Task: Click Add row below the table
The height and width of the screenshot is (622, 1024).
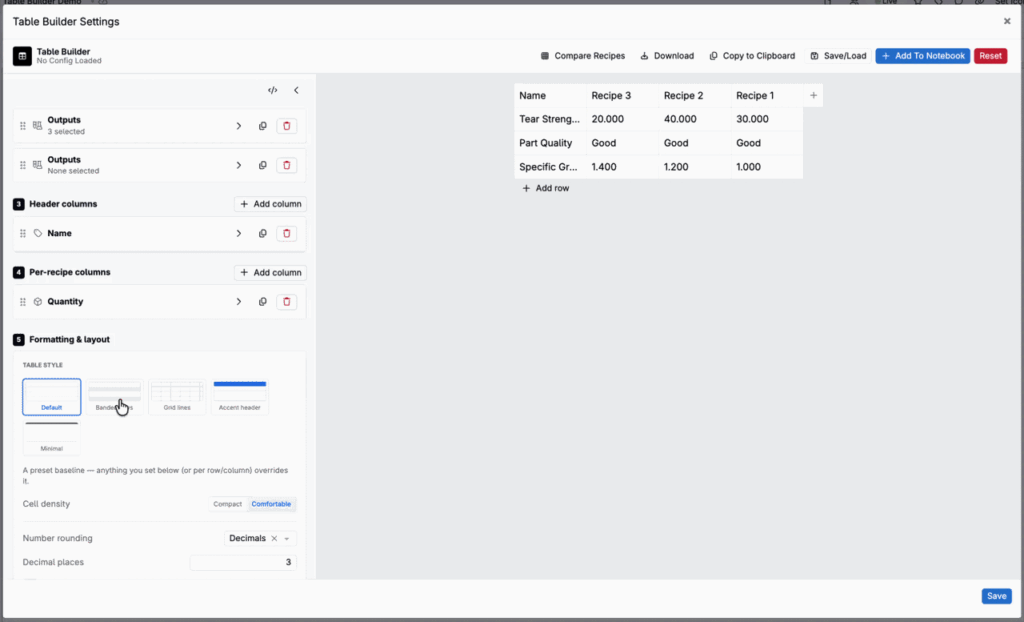Action: point(546,188)
